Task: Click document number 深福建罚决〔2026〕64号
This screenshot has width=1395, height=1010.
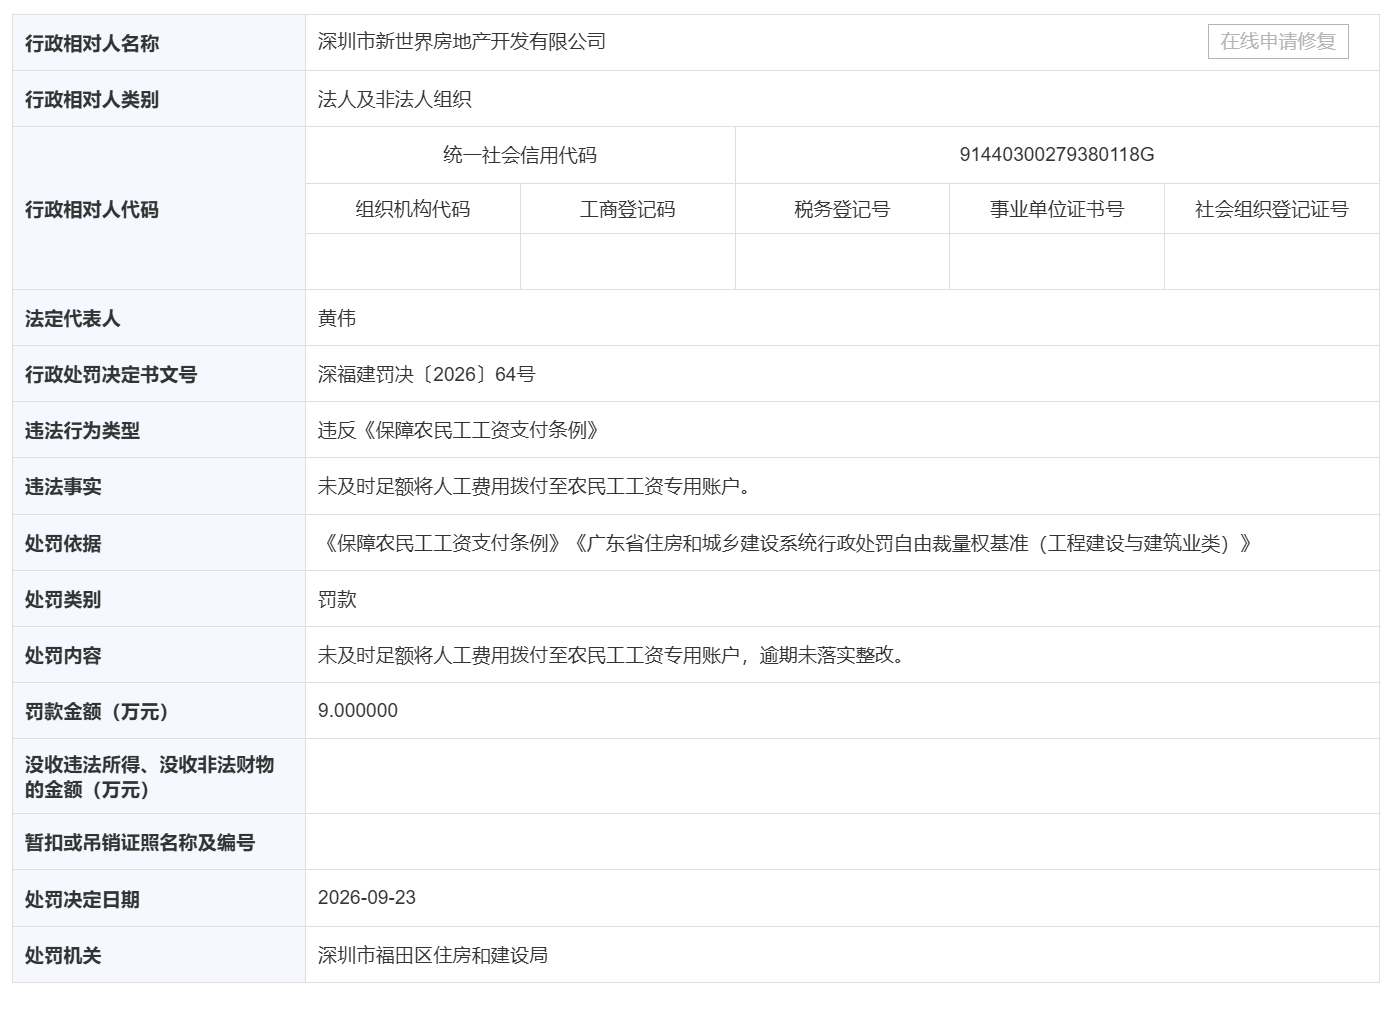Action: pos(427,375)
